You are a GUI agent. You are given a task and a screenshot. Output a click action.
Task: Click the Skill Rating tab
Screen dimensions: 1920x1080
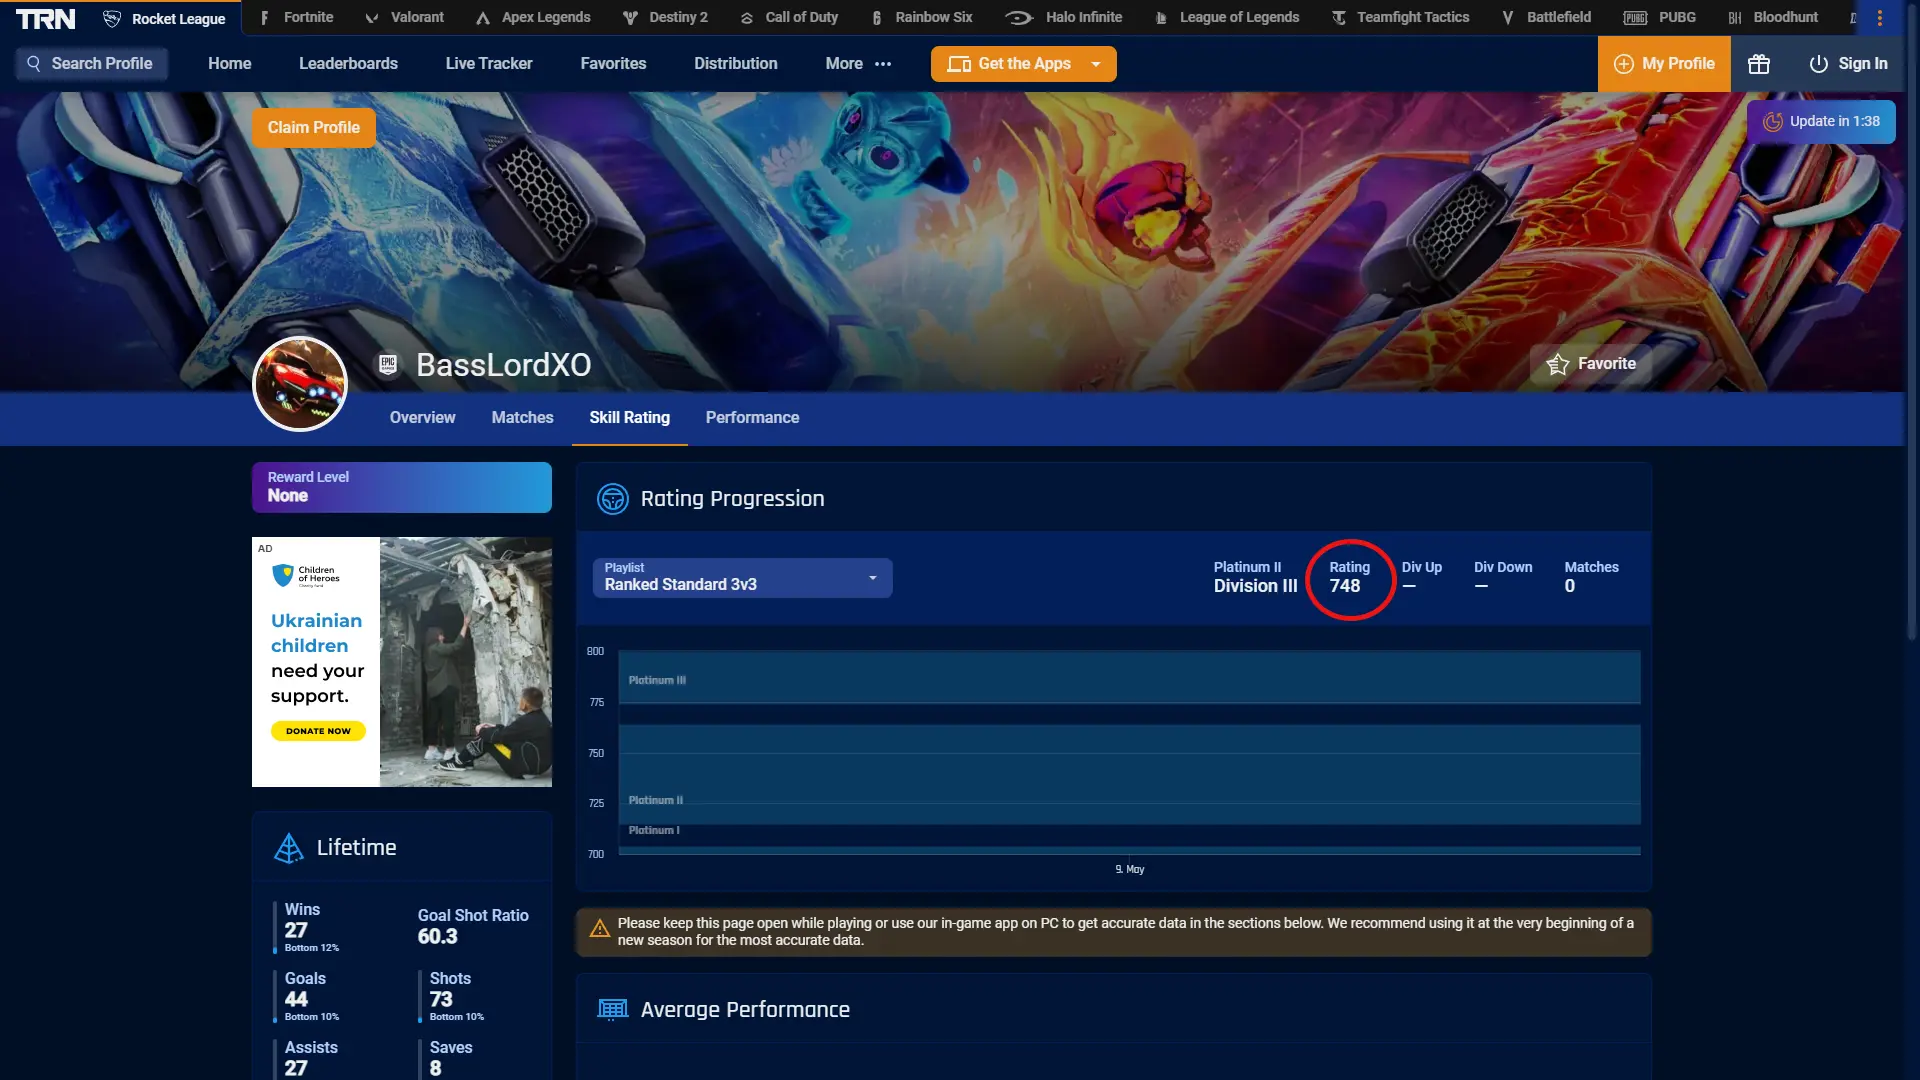629,417
